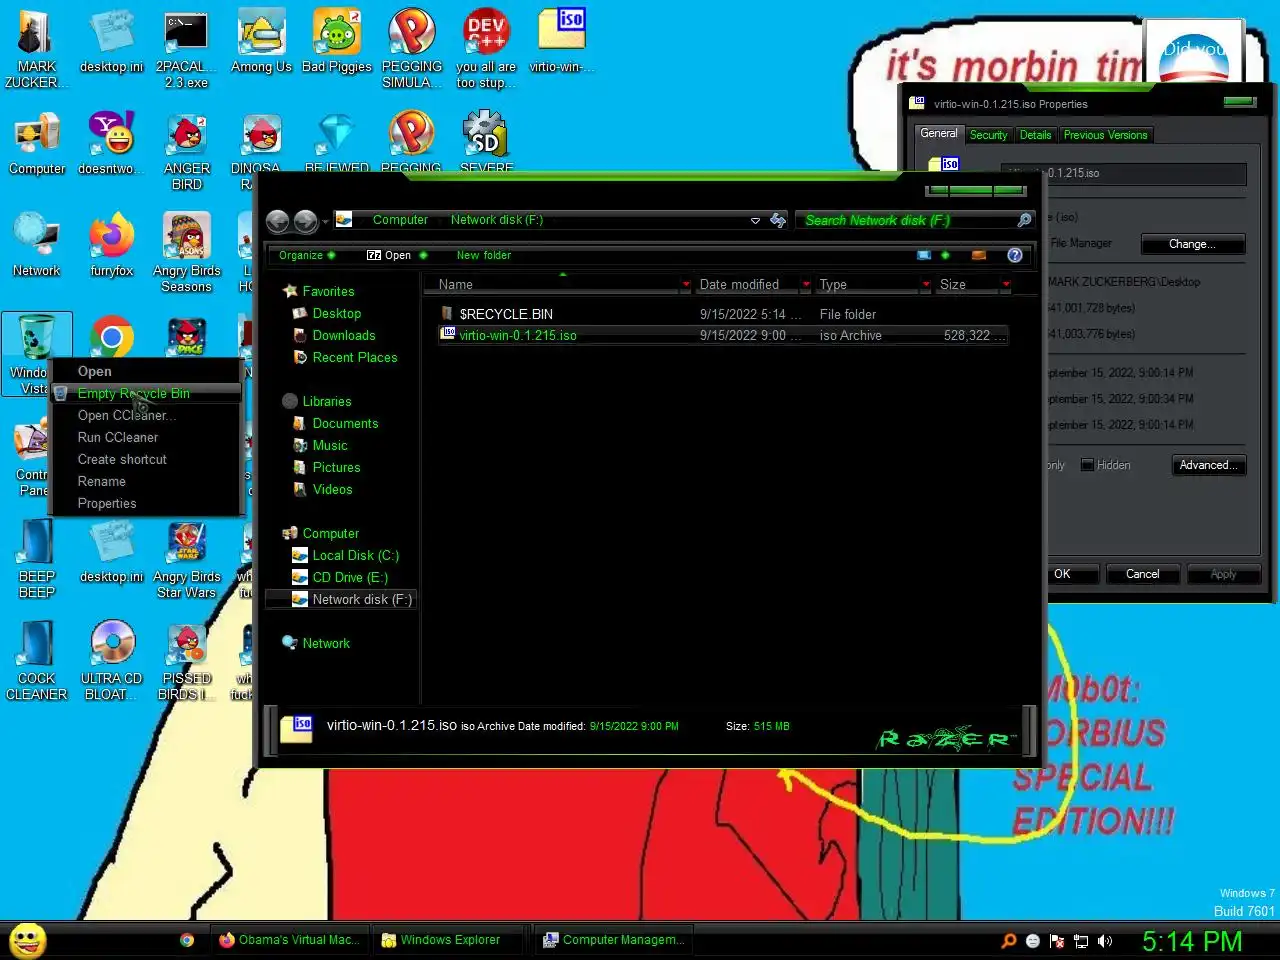Choose Empty Recycle Bin from context menu

(x=146, y=393)
